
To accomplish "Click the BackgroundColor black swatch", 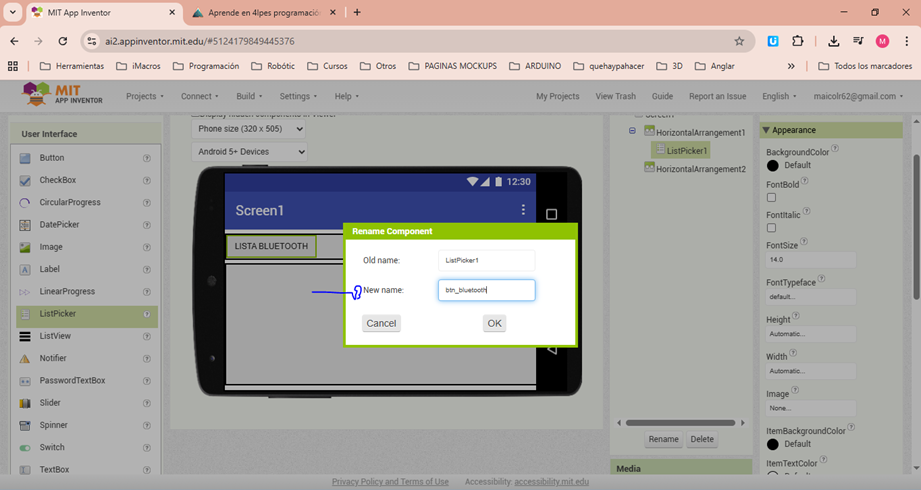I will coord(772,165).
